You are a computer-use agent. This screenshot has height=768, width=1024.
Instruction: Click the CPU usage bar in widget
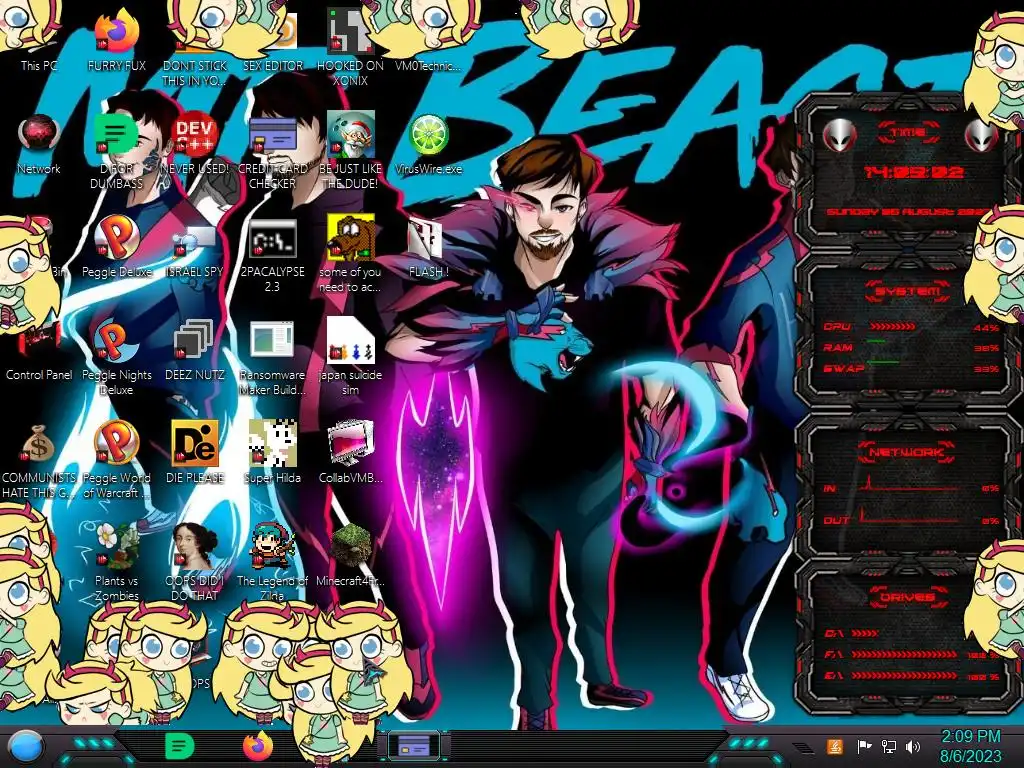[892, 326]
